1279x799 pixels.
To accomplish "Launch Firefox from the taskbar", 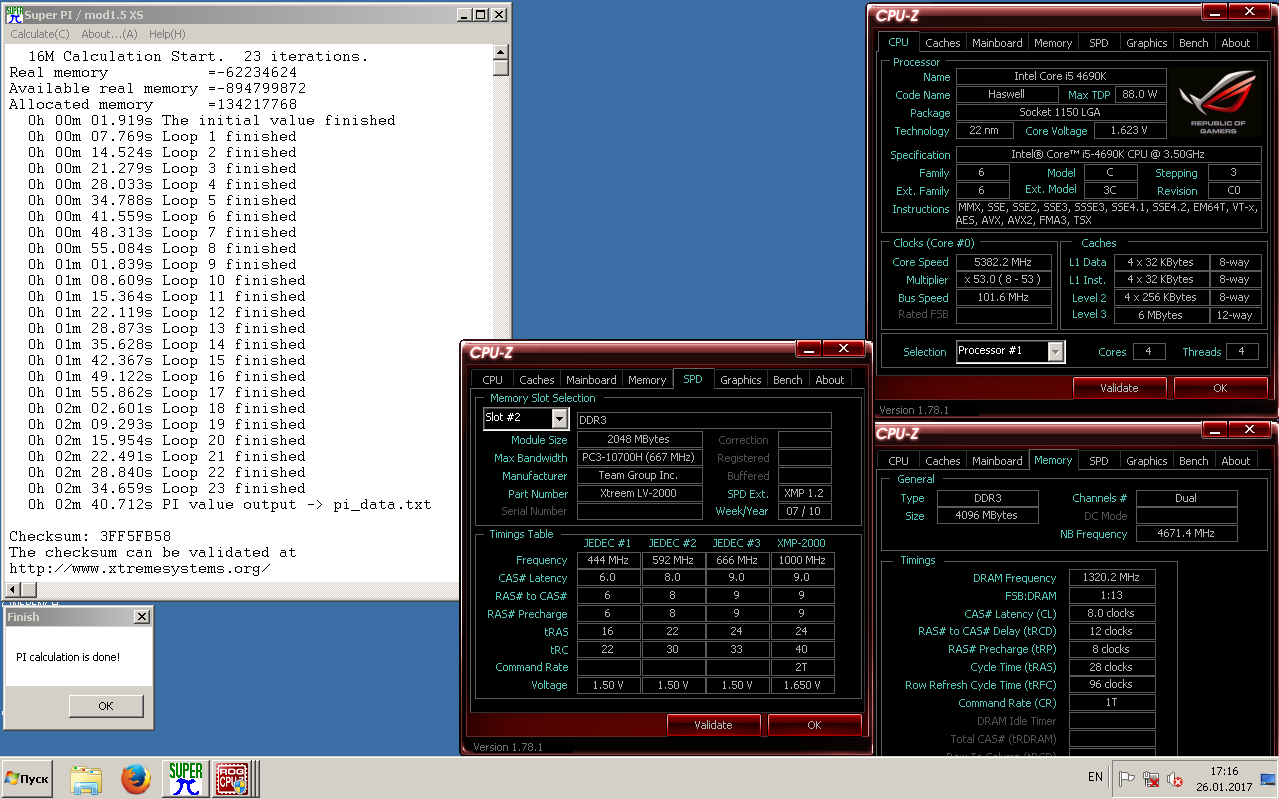I will [x=136, y=779].
